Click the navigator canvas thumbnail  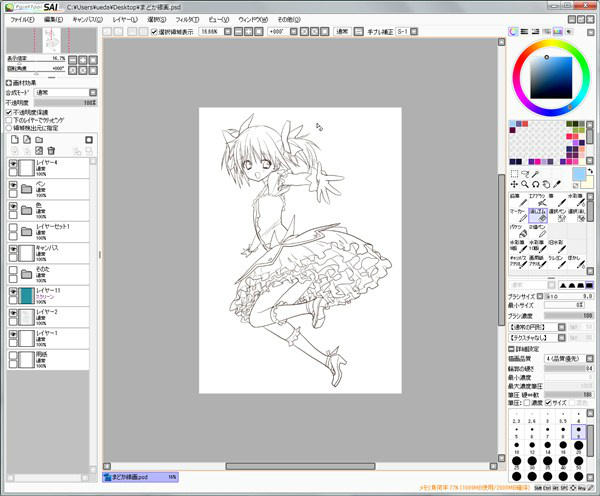tap(52, 41)
